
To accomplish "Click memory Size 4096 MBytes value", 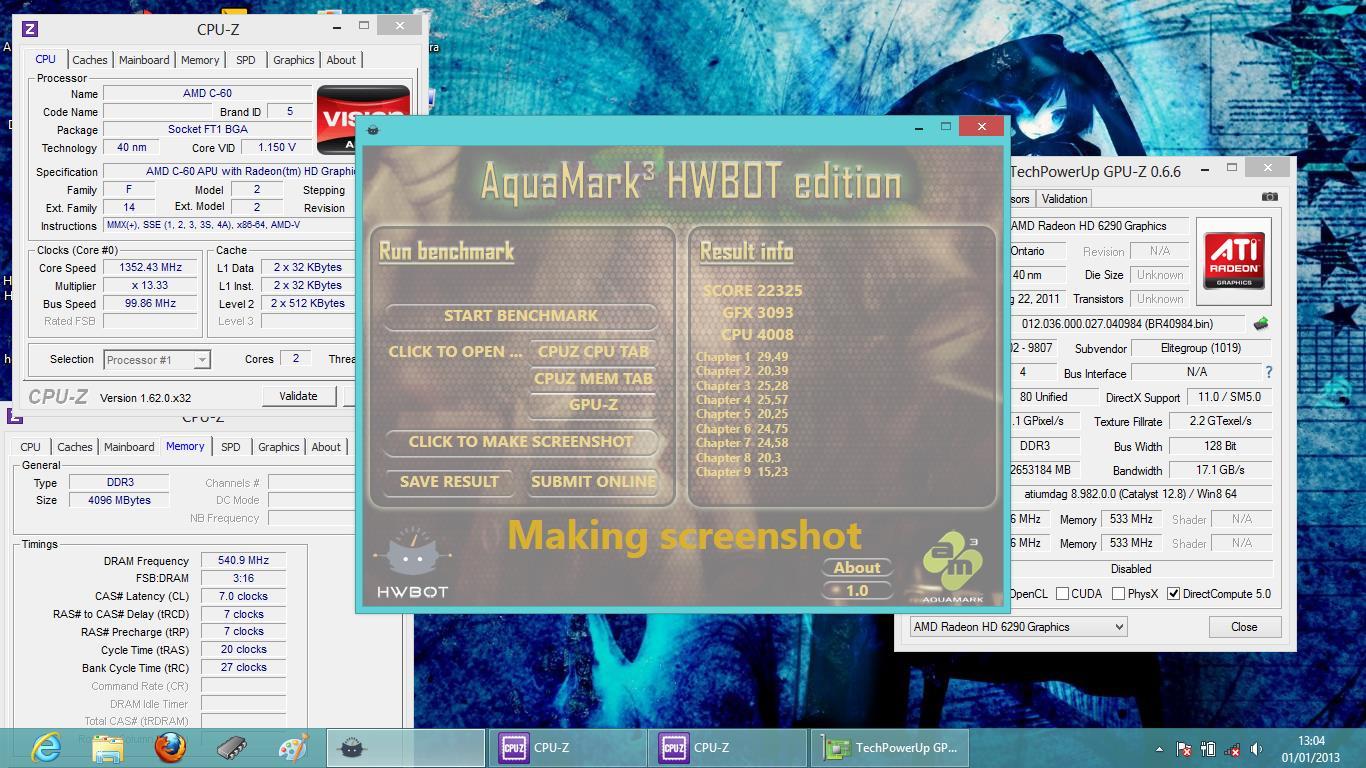I will [x=120, y=500].
